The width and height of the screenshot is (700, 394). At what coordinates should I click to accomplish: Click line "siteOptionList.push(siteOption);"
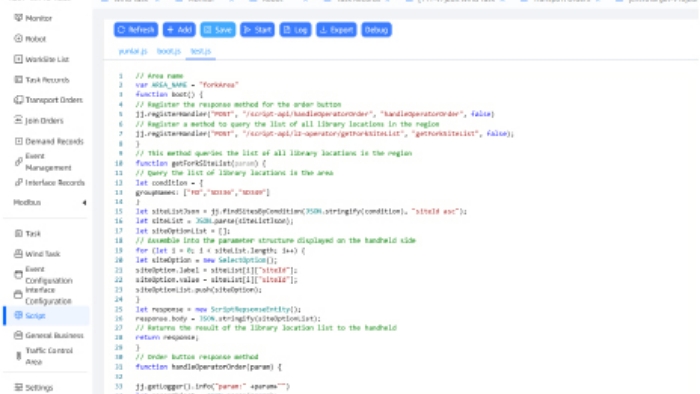[199, 290]
